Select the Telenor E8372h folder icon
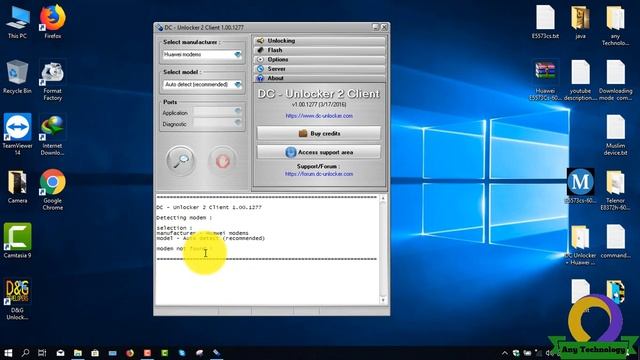Image resolution: width=640 pixels, height=360 pixels. tap(615, 190)
